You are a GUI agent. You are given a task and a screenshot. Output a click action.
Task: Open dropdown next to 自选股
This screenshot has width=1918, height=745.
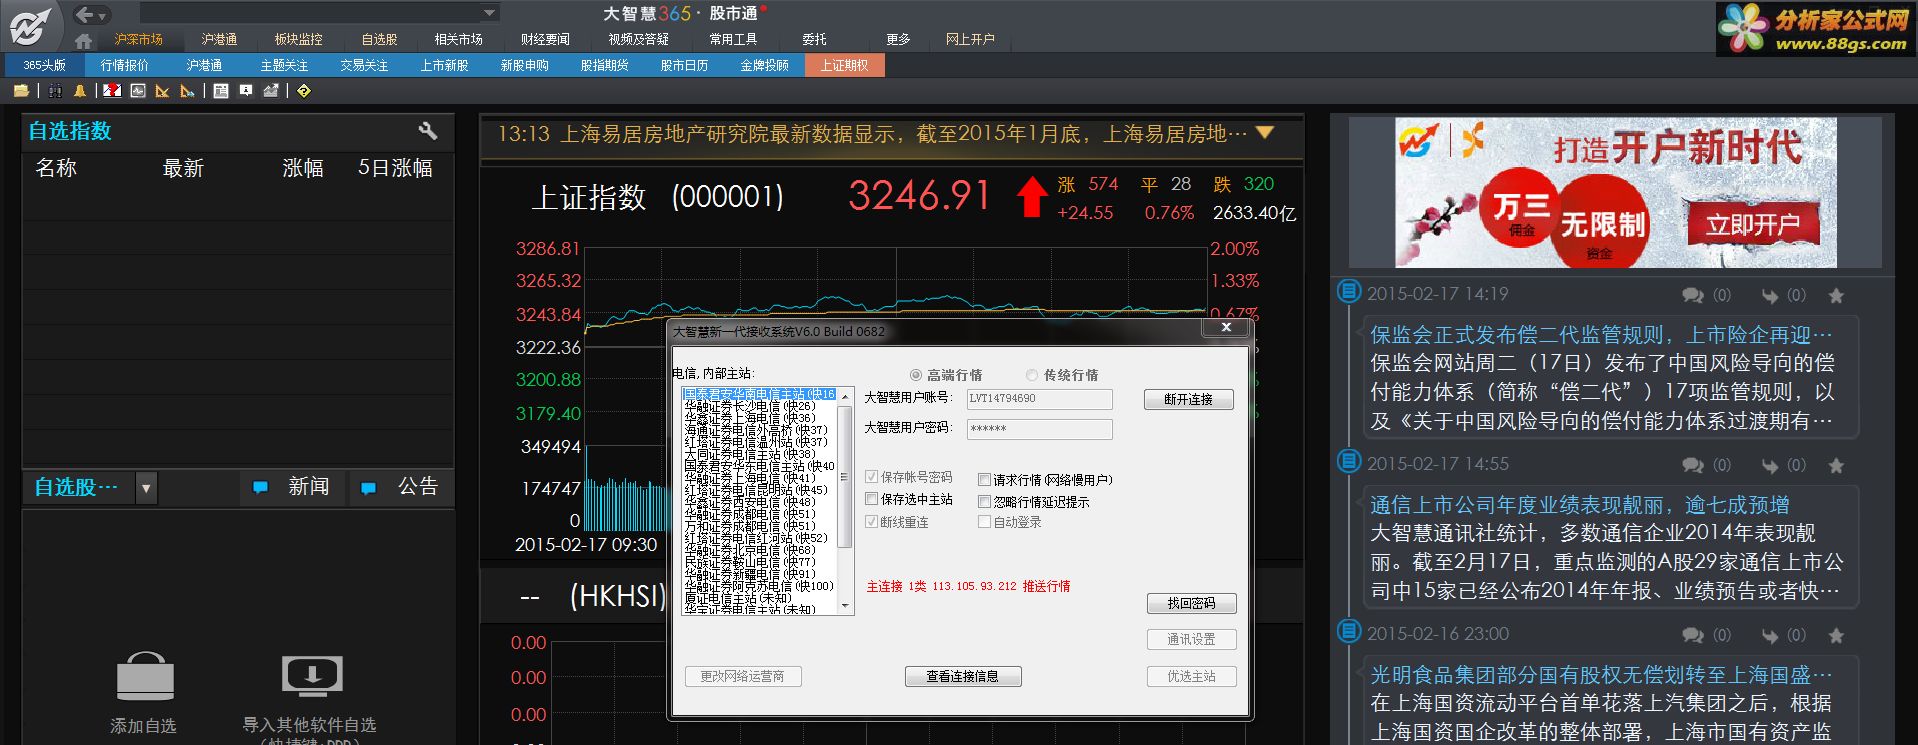pos(146,488)
